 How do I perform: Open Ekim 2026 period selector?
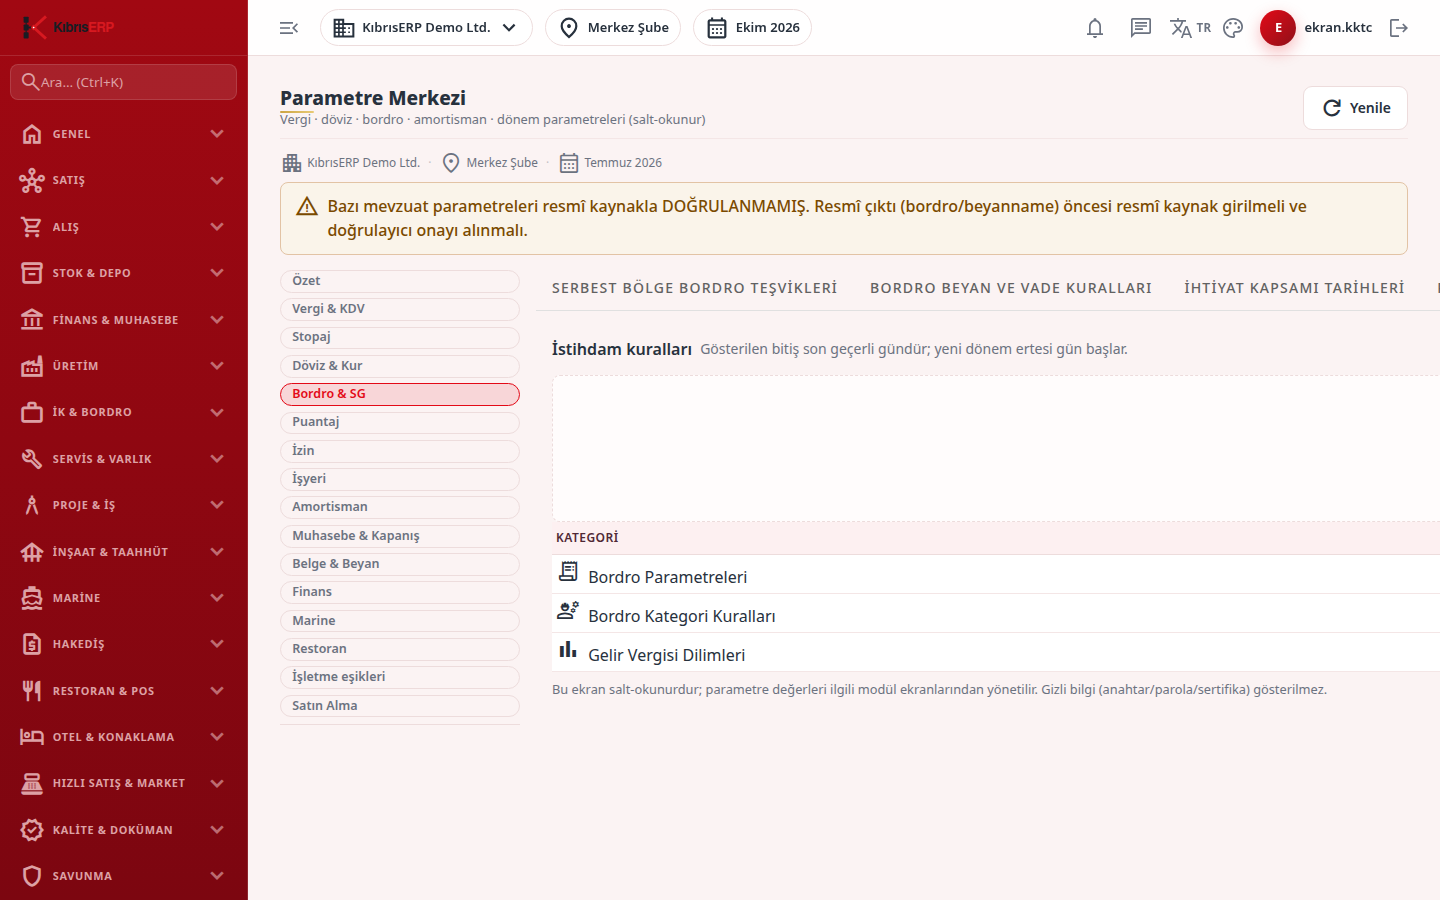coord(752,28)
